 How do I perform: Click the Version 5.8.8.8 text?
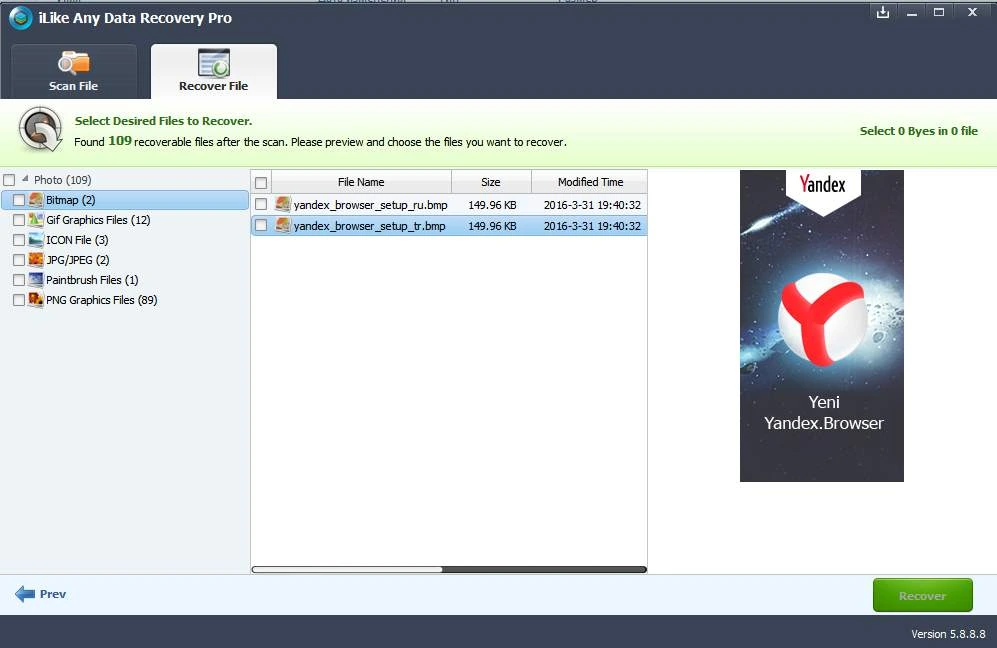click(x=948, y=634)
